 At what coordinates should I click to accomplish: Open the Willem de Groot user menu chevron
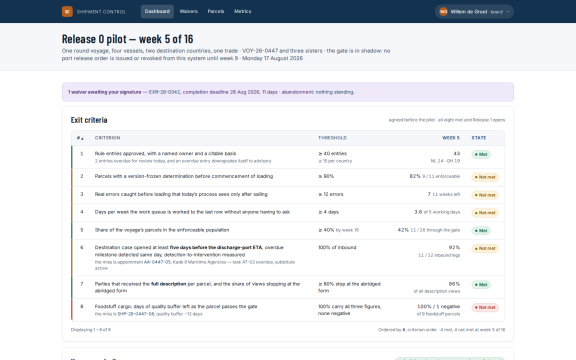507,12
